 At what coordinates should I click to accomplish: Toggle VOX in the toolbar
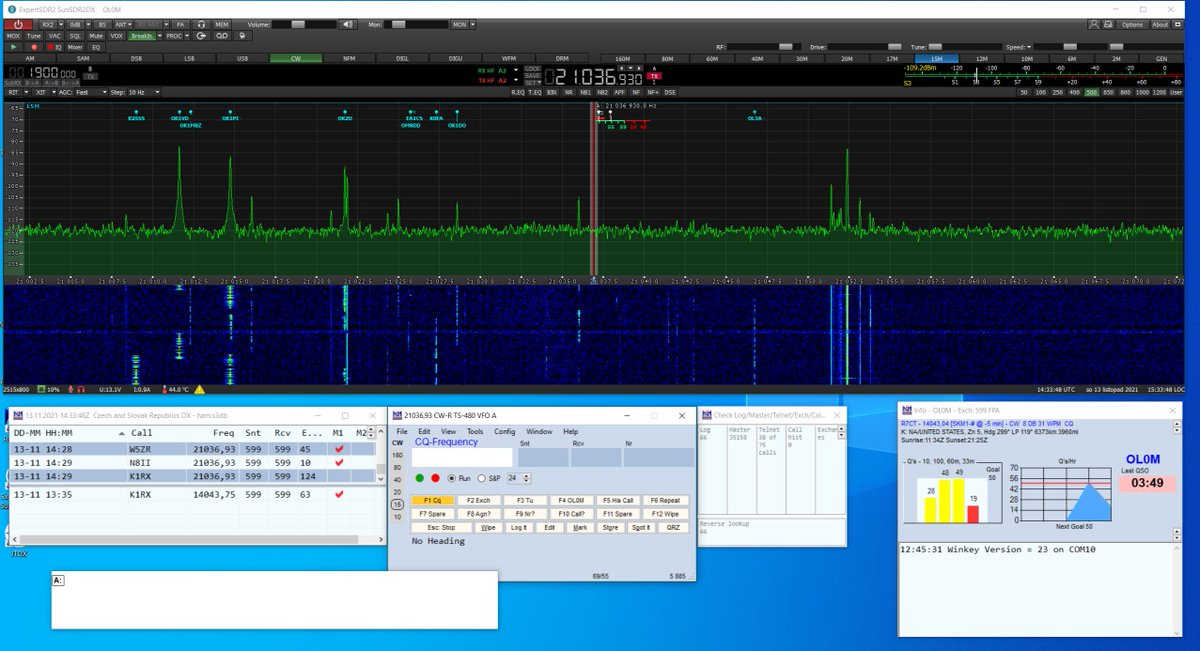[x=116, y=36]
